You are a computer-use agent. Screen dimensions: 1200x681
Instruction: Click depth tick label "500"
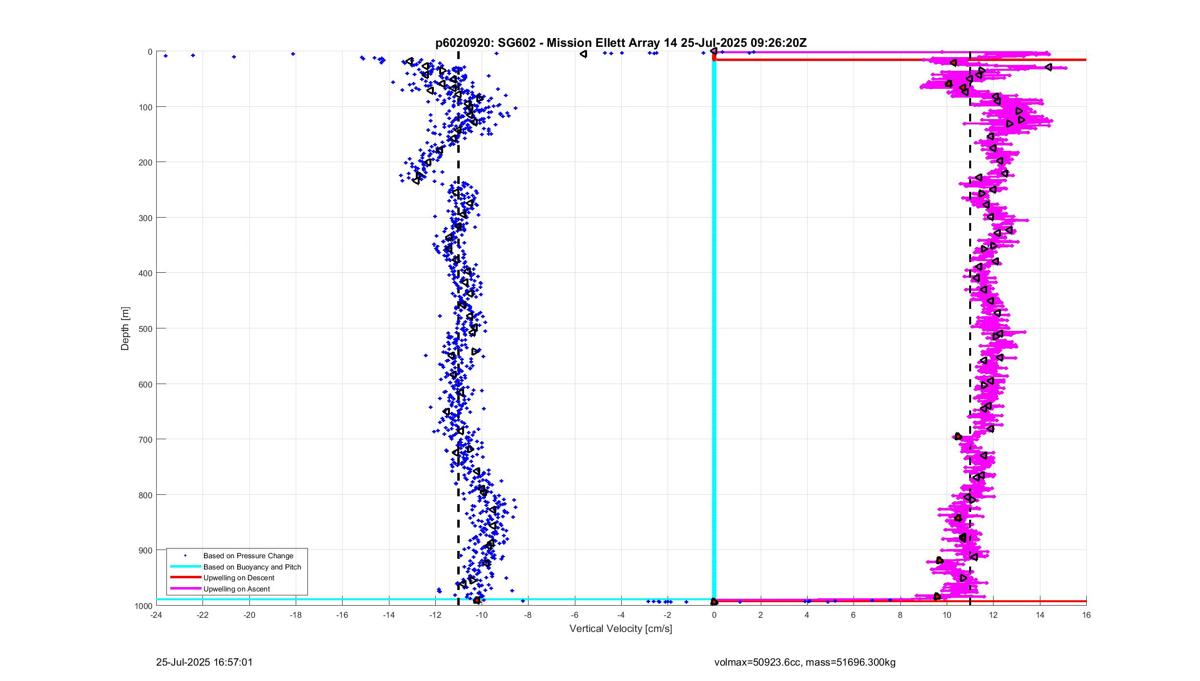pos(144,328)
